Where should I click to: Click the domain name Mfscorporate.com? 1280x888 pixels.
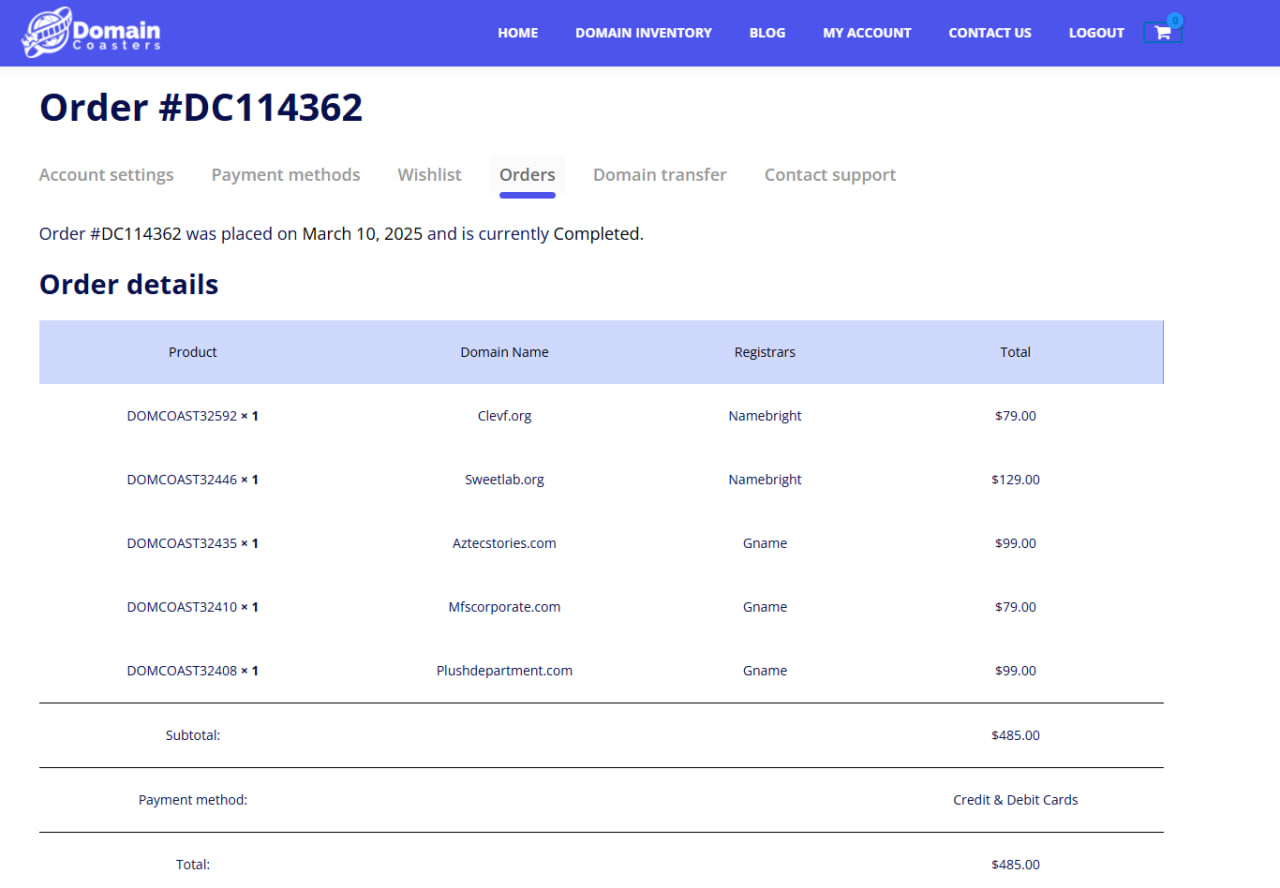505,607
